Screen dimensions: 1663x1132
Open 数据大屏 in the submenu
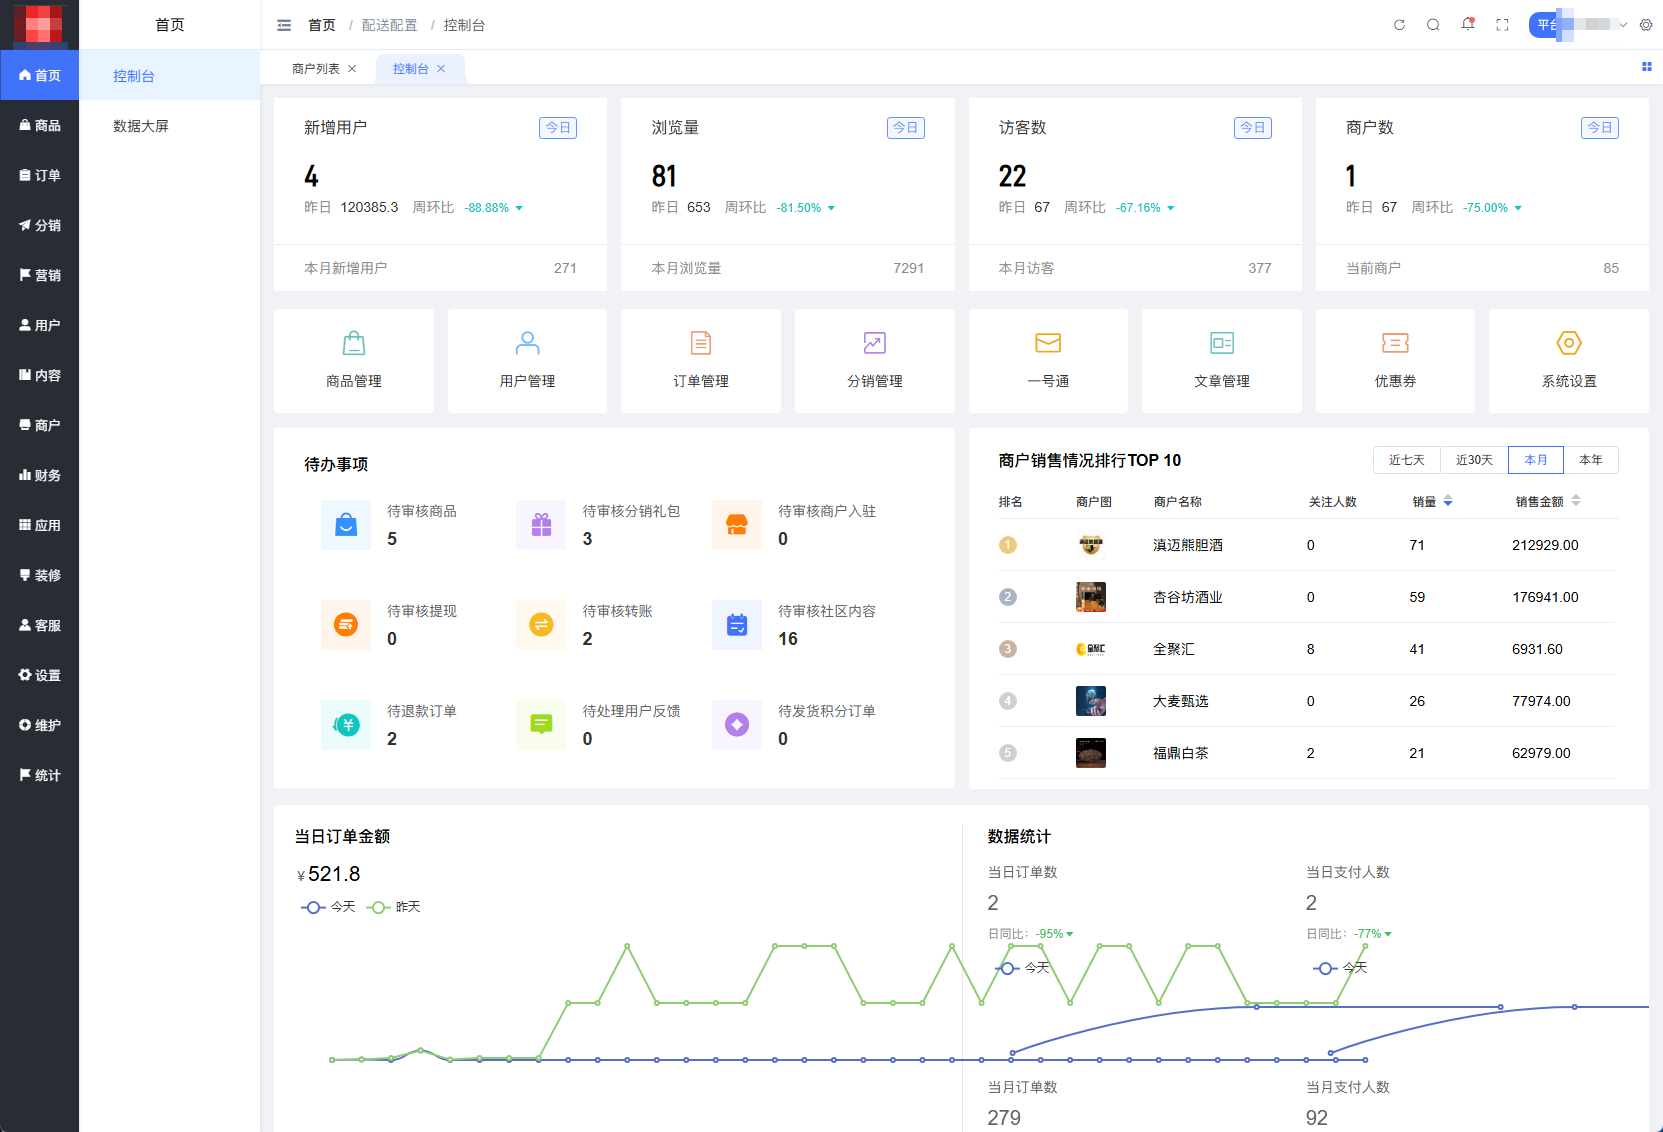[141, 126]
